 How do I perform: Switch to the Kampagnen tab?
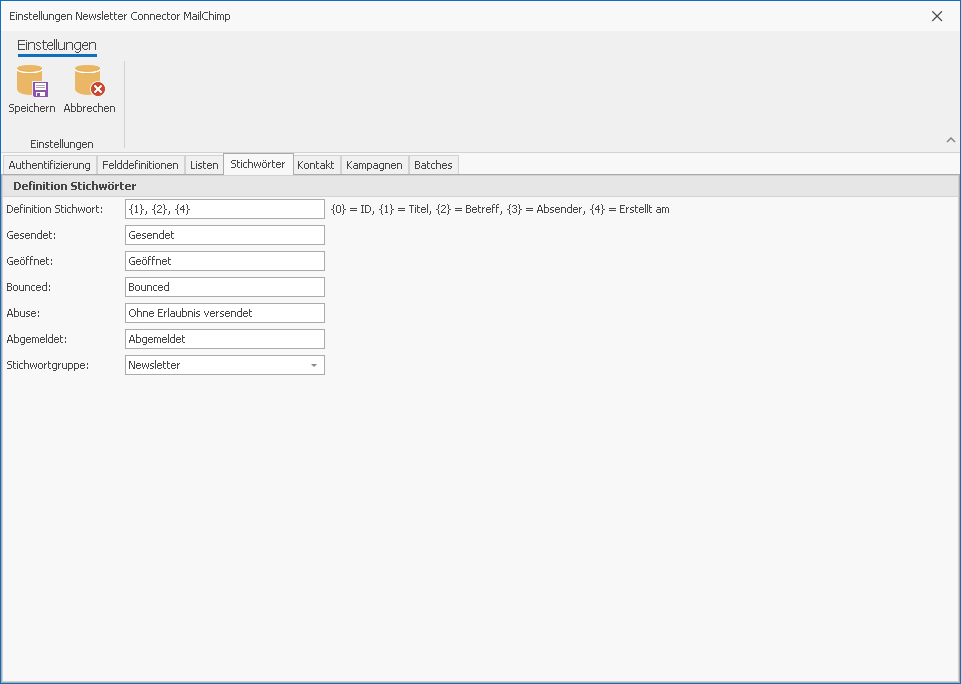point(374,165)
